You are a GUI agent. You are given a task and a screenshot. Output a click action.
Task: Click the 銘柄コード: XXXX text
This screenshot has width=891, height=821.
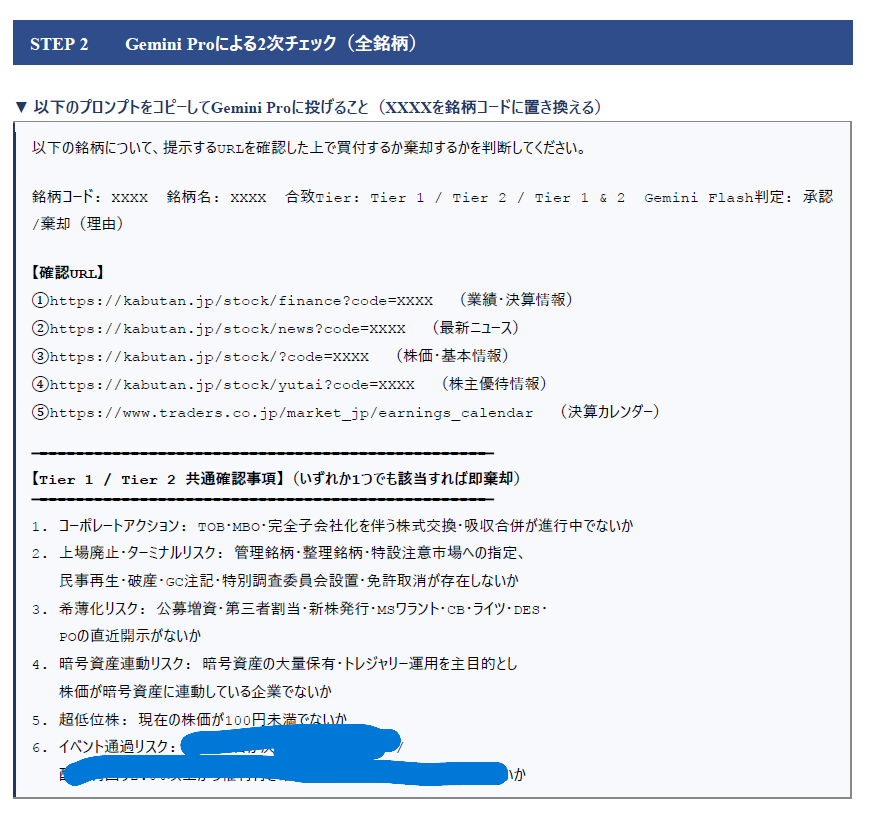point(90,197)
